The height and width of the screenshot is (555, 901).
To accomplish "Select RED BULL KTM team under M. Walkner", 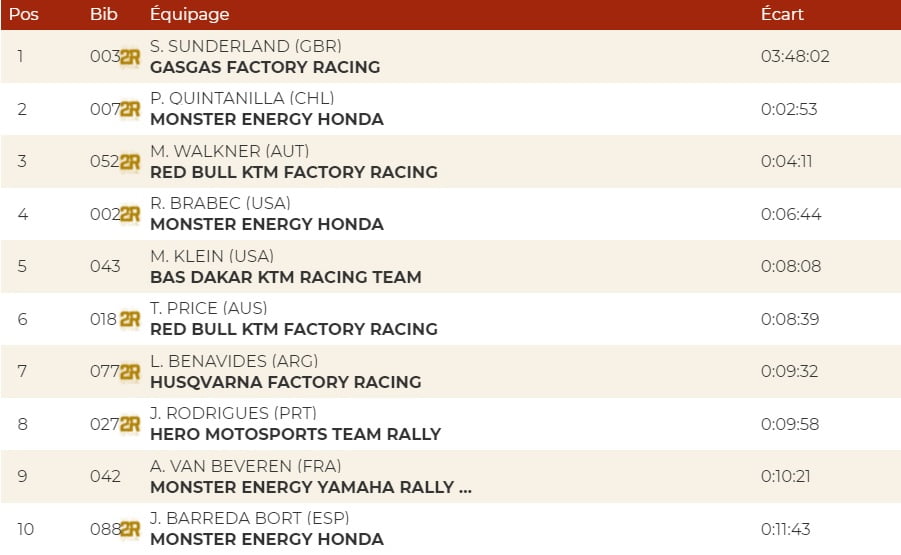I will [293, 172].
